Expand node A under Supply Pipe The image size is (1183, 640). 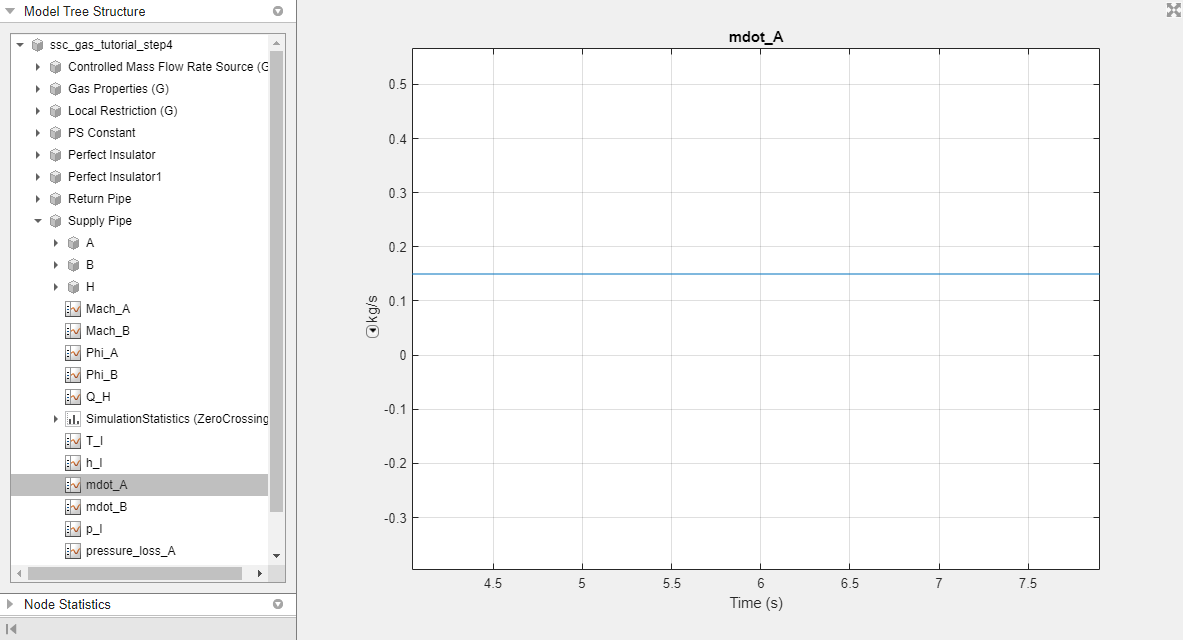point(56,243)
